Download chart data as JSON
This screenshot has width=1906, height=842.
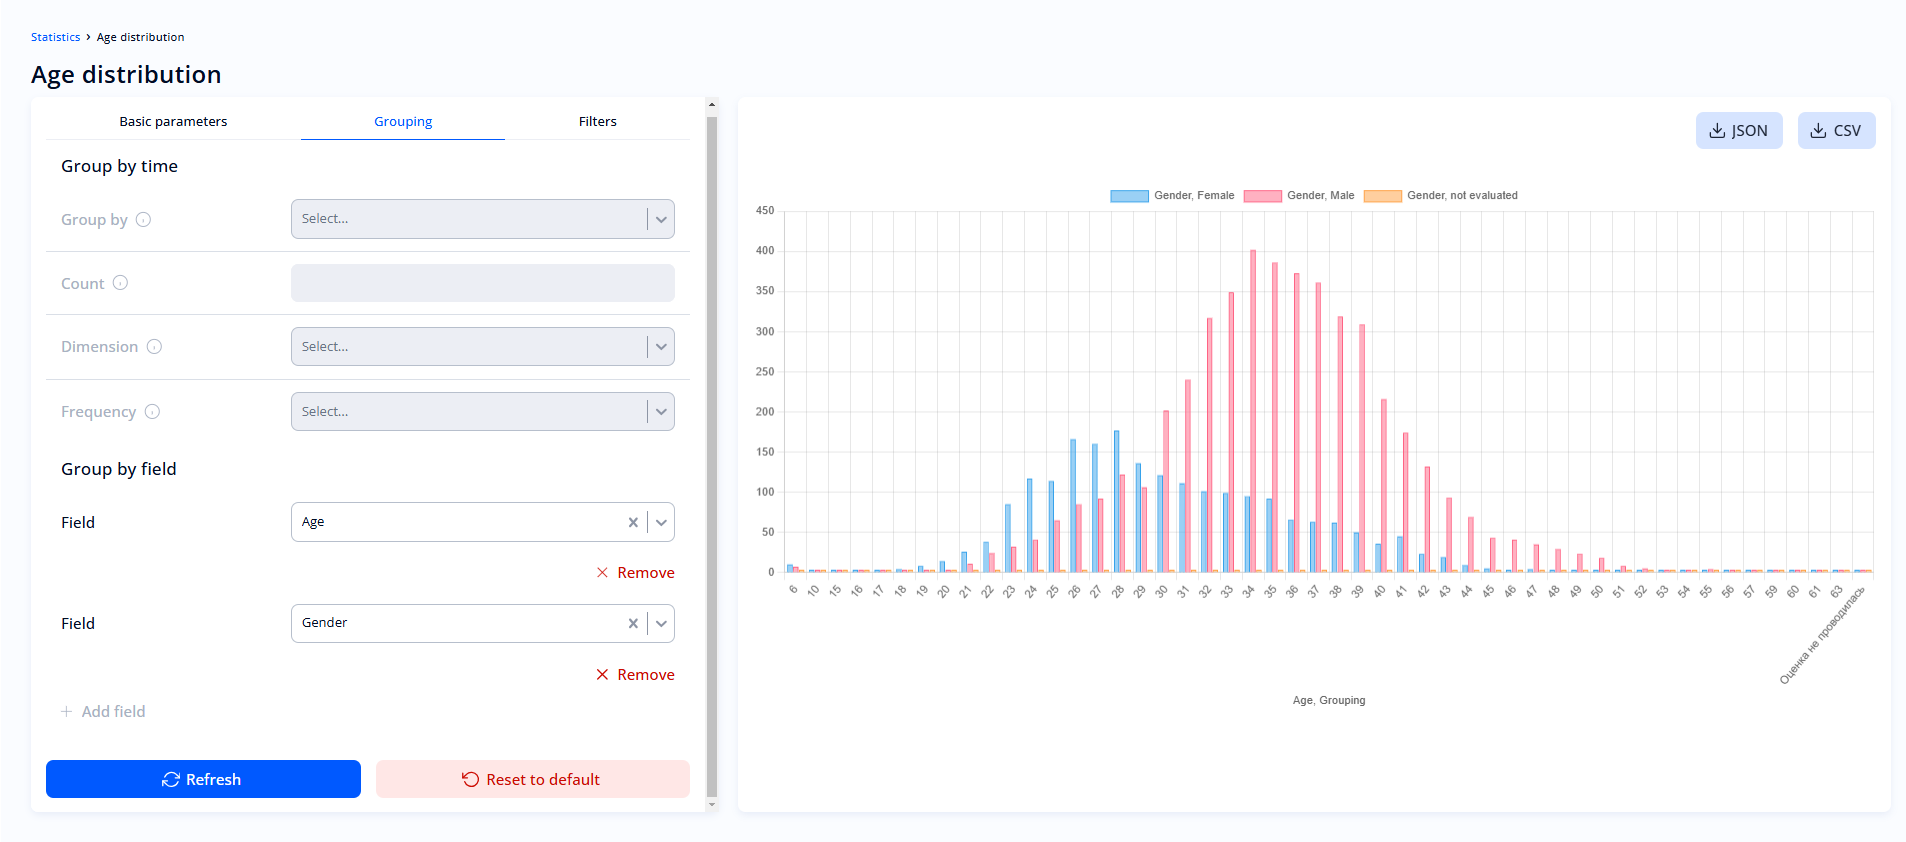click(x=1738, y=131)
